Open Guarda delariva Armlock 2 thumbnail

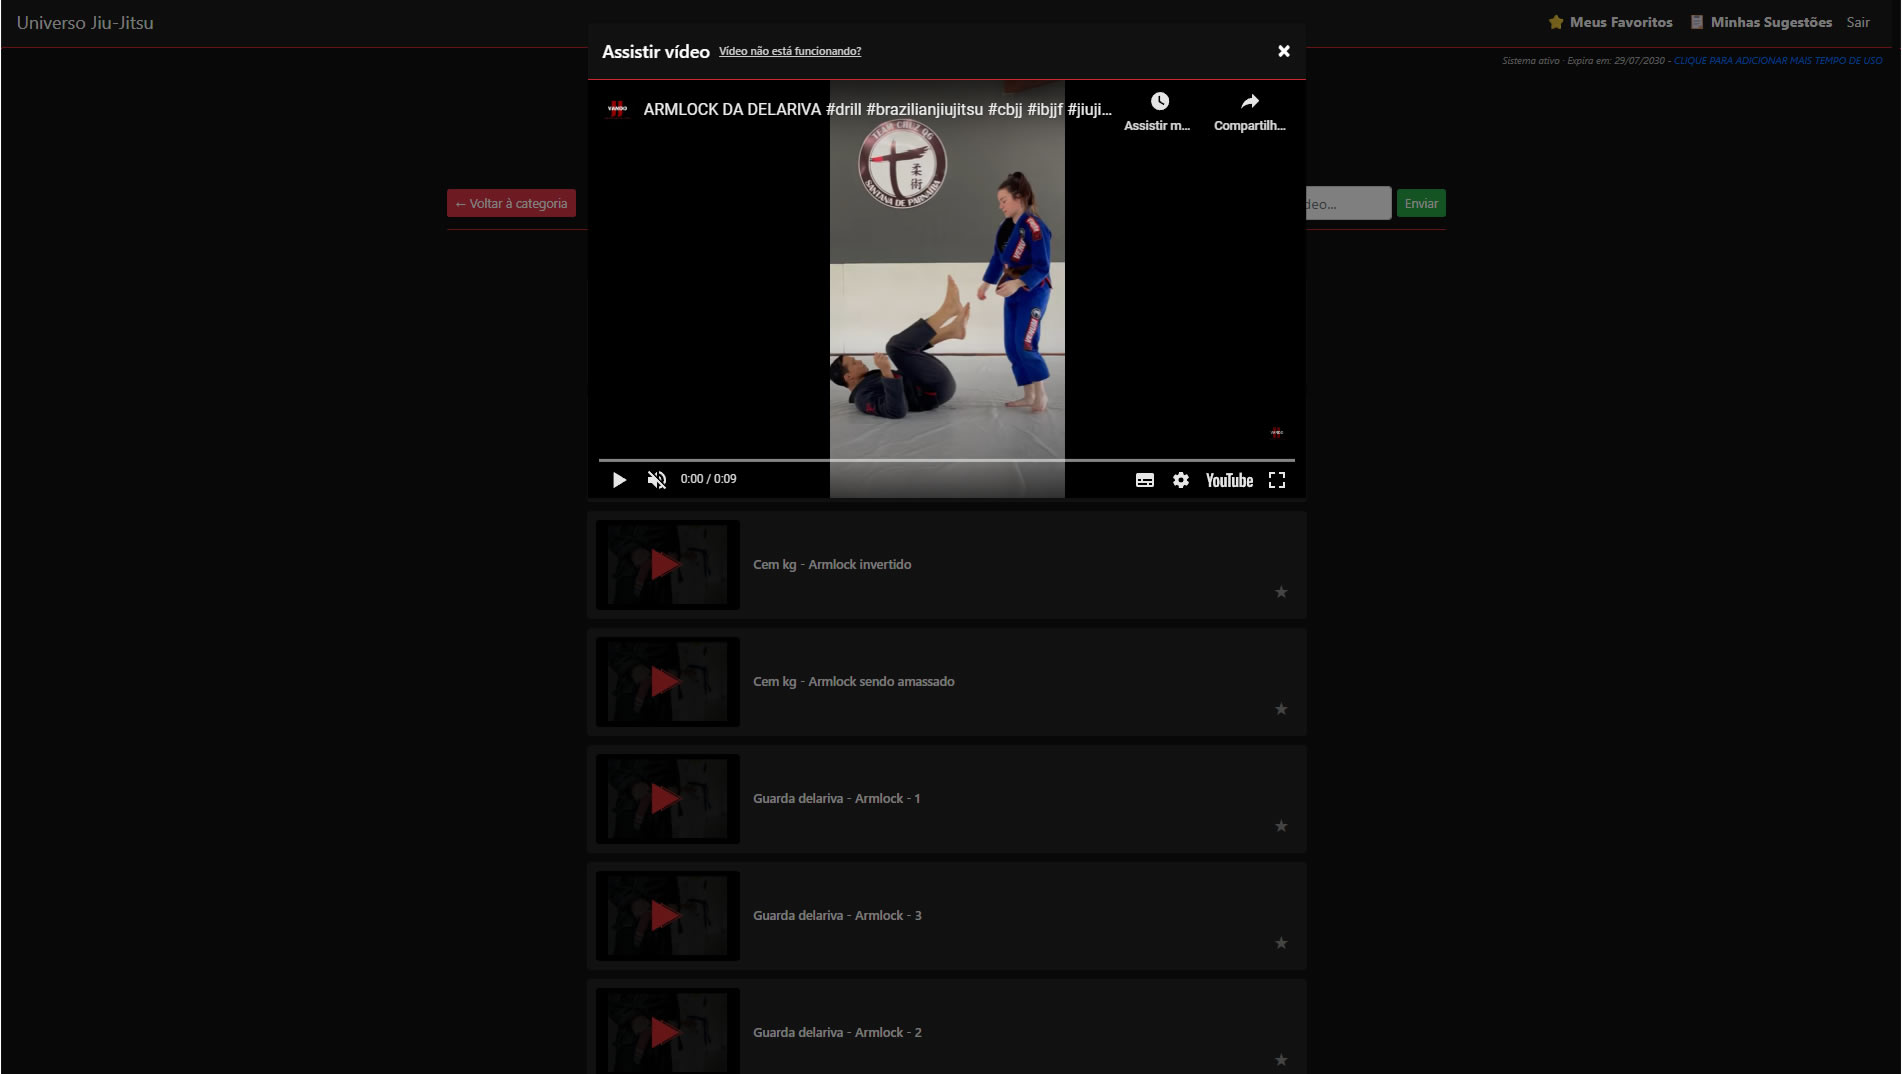667,1031
